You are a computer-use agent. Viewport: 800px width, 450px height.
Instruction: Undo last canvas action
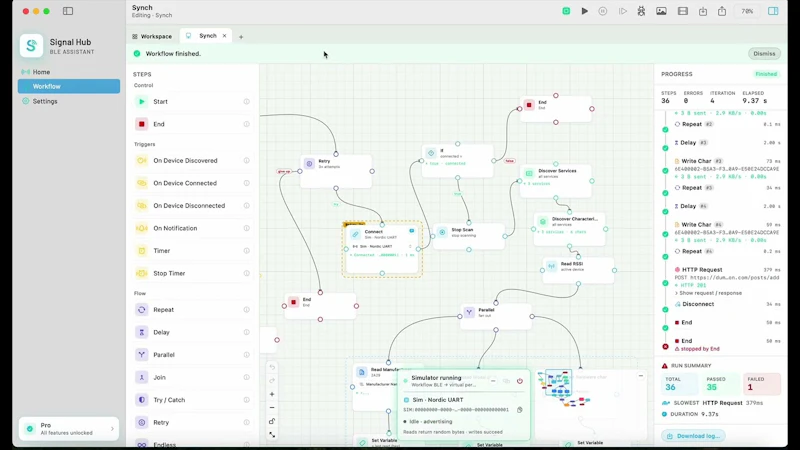(272, 367)
